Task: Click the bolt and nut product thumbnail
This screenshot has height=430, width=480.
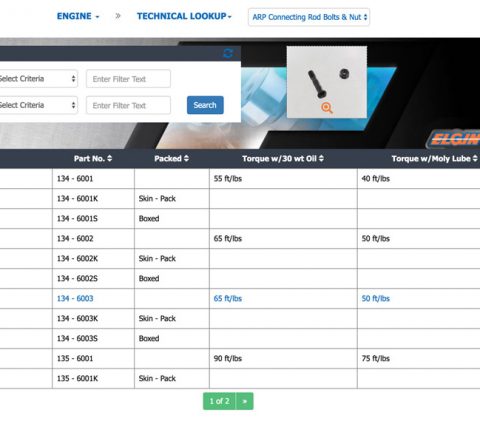Action: click(327, 82)
